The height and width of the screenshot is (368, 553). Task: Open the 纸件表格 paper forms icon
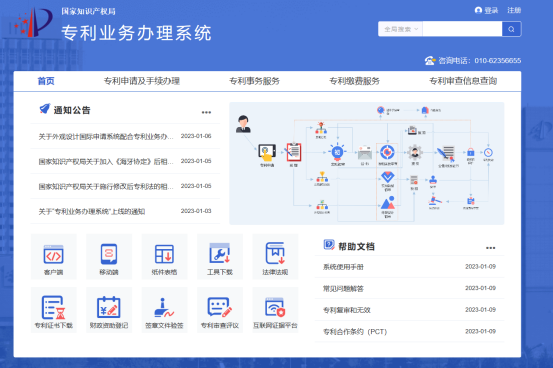(x=164, y=257)
